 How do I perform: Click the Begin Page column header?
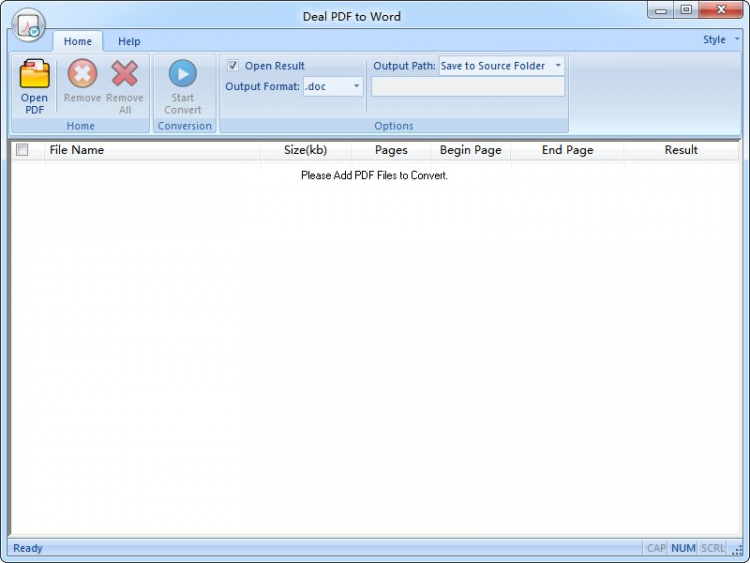point(471,150)
